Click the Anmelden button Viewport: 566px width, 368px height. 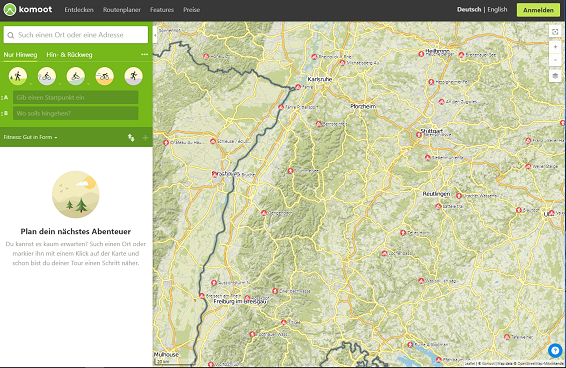(538, 10)
